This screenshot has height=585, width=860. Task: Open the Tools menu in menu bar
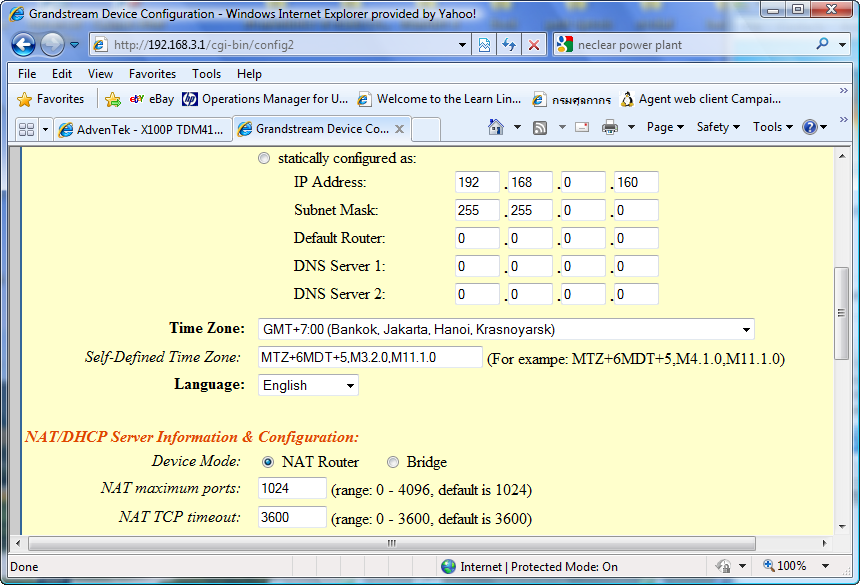click(206, 73)
